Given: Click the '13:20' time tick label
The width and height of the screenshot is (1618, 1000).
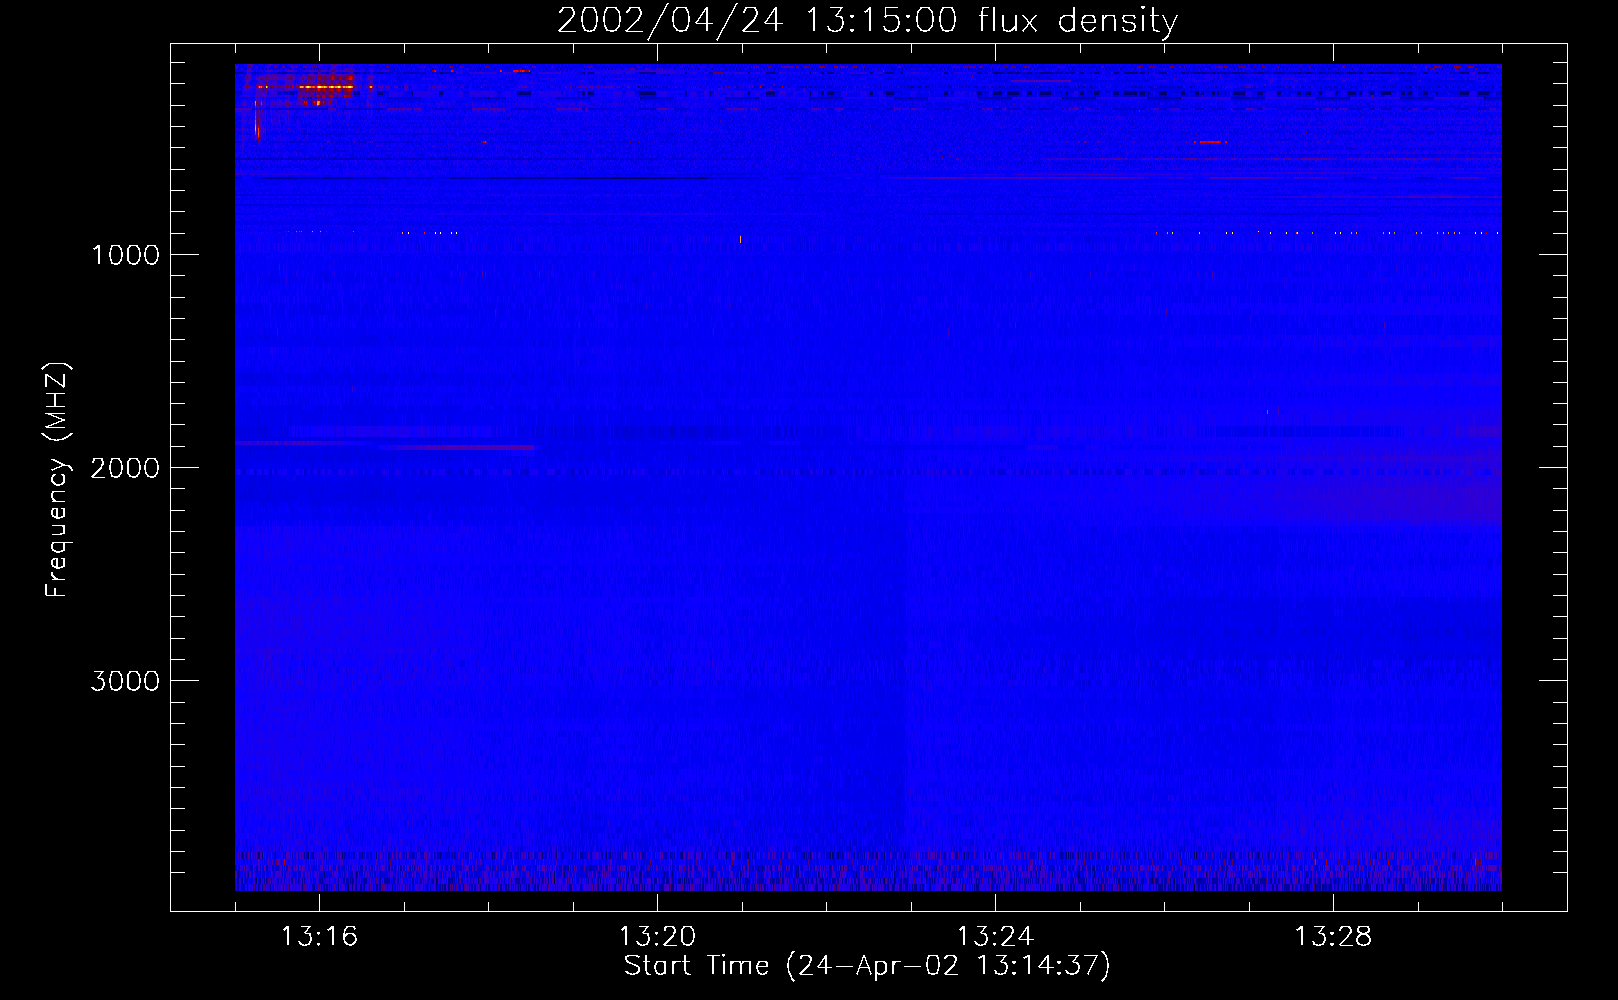Looking at the screenshot, I should [657, 937].
